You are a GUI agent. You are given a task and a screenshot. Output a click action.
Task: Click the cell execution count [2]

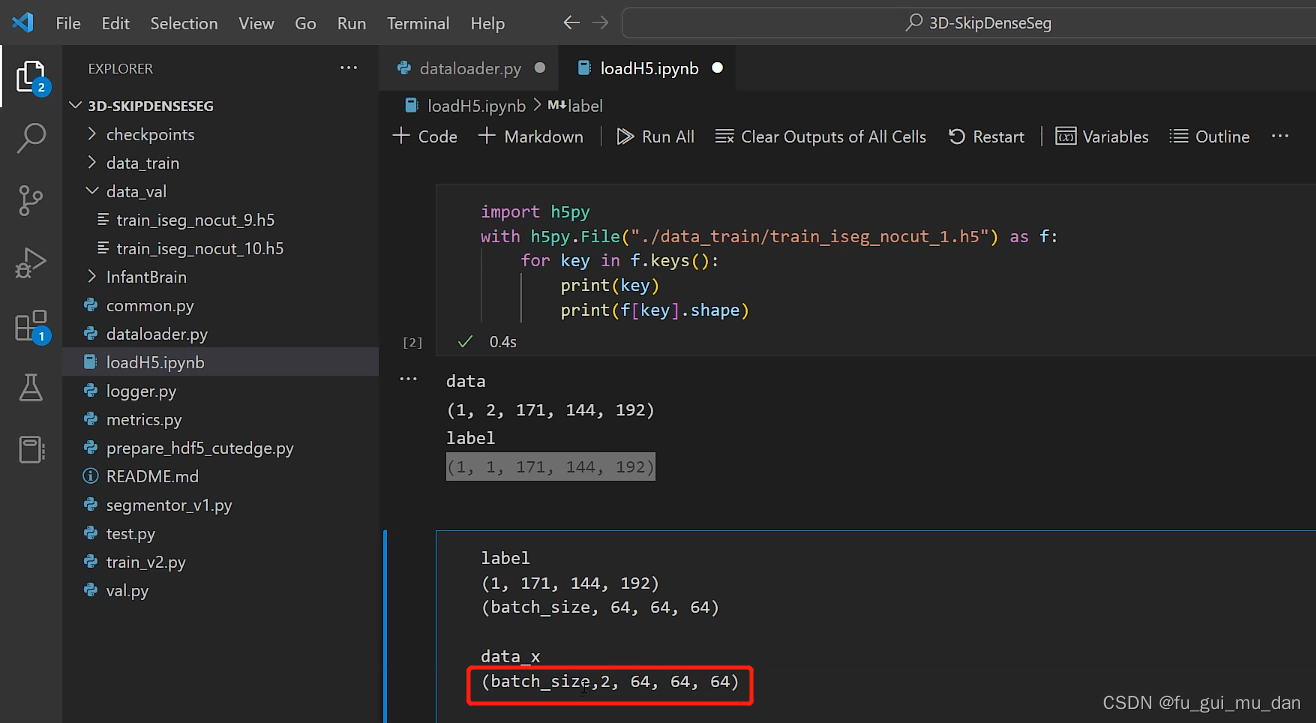point(412,342)
